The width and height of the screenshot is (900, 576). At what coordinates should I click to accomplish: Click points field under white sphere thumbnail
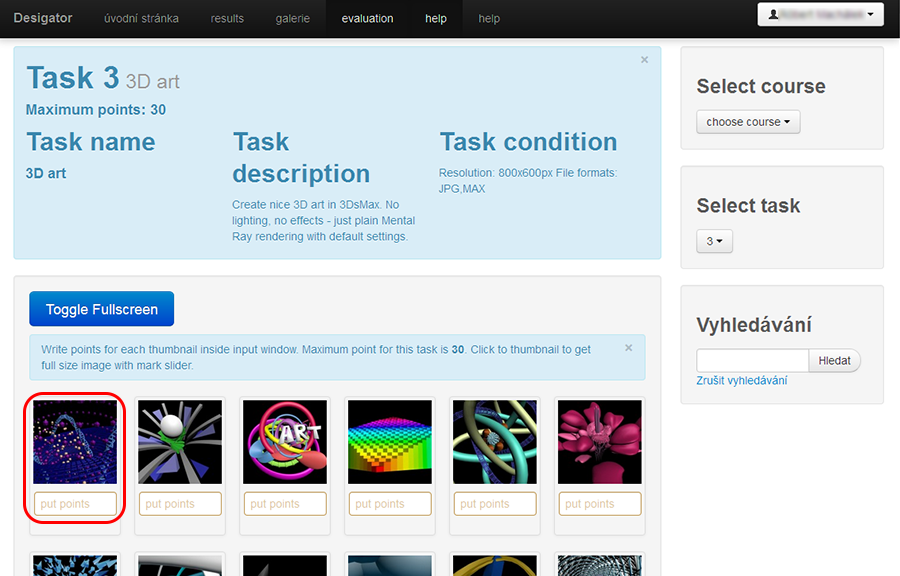(180, 504)
